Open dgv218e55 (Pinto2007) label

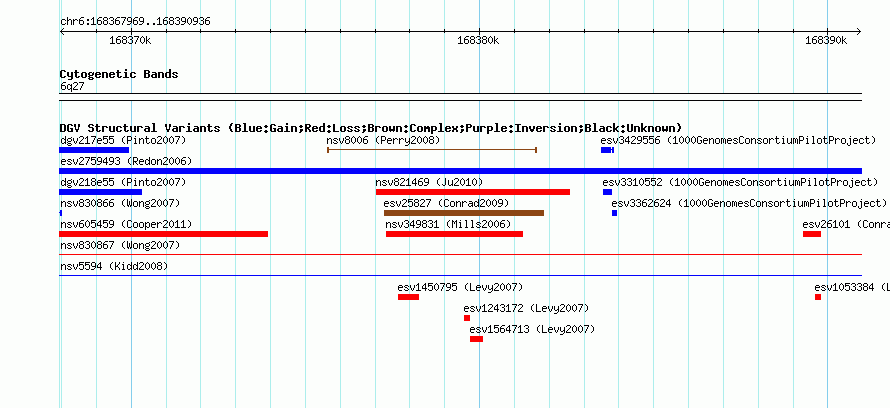[x=123, y=182]
